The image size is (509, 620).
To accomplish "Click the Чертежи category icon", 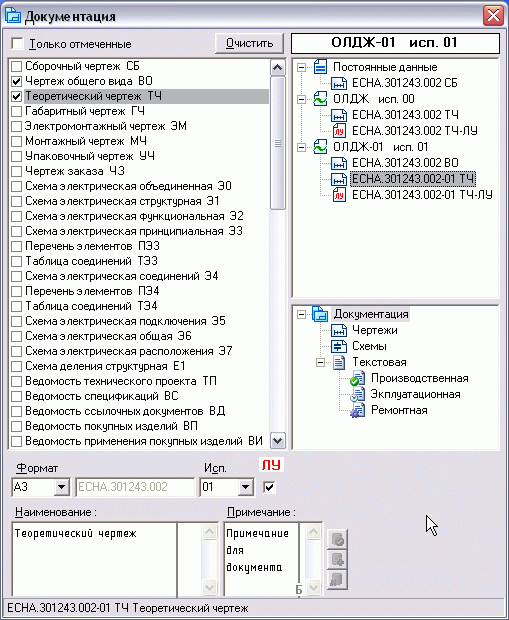I will pyautogui.click(x=339, y=330).
